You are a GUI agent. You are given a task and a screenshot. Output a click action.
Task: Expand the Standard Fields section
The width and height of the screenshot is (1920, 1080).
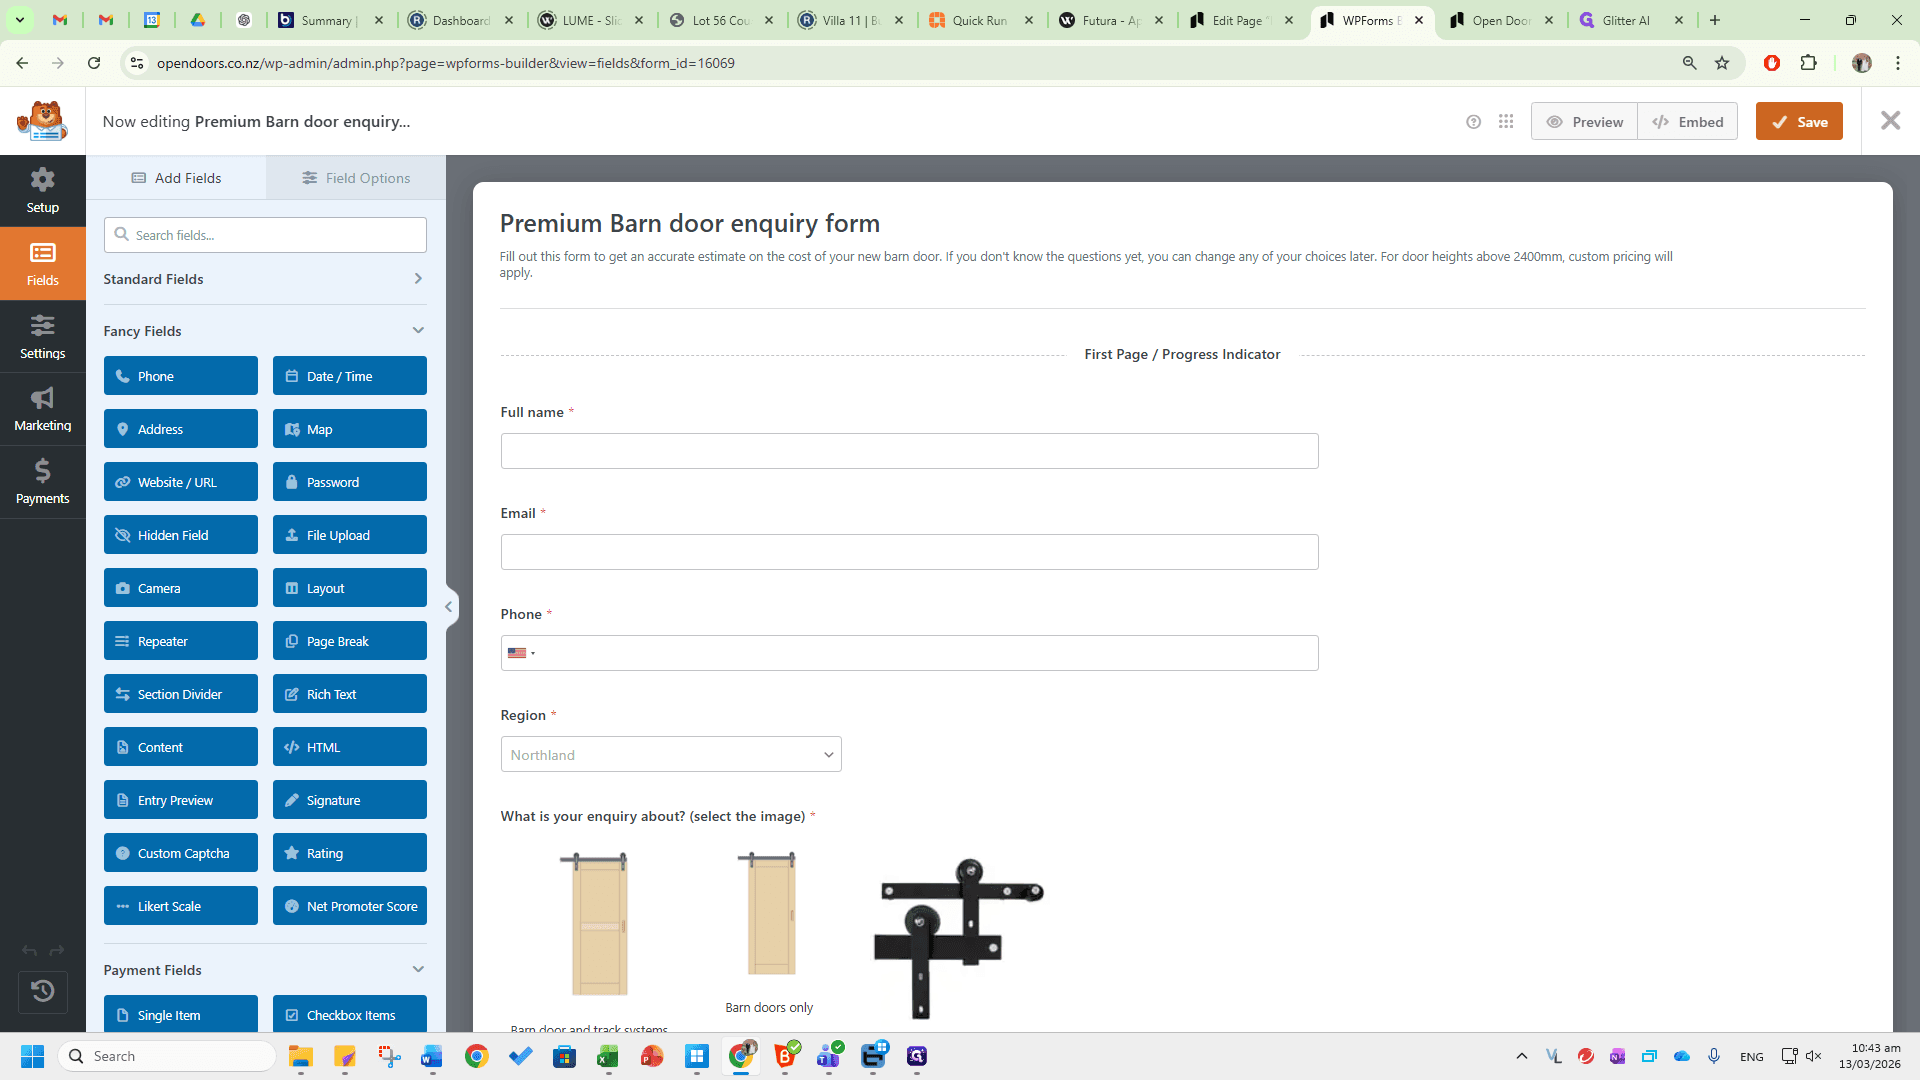click(265, 279)
